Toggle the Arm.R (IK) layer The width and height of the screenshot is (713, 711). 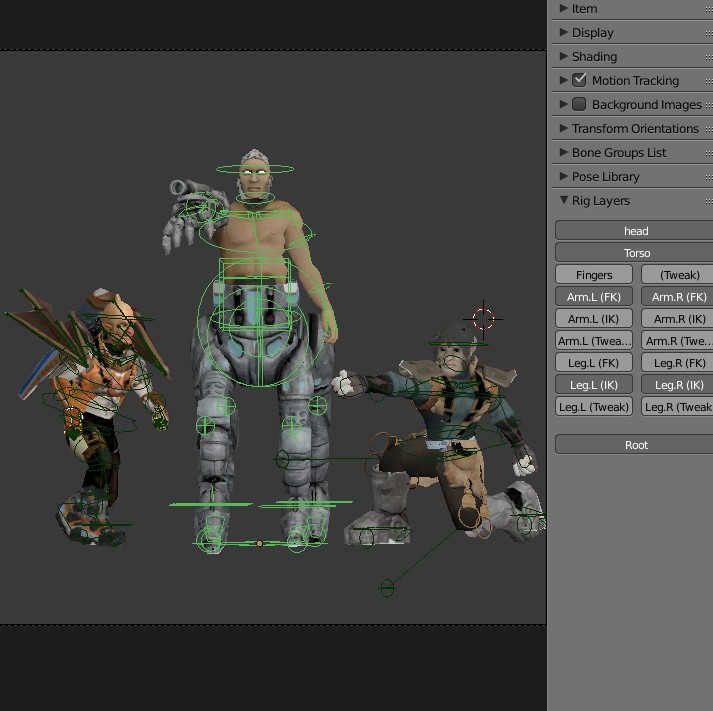point(677,319)
